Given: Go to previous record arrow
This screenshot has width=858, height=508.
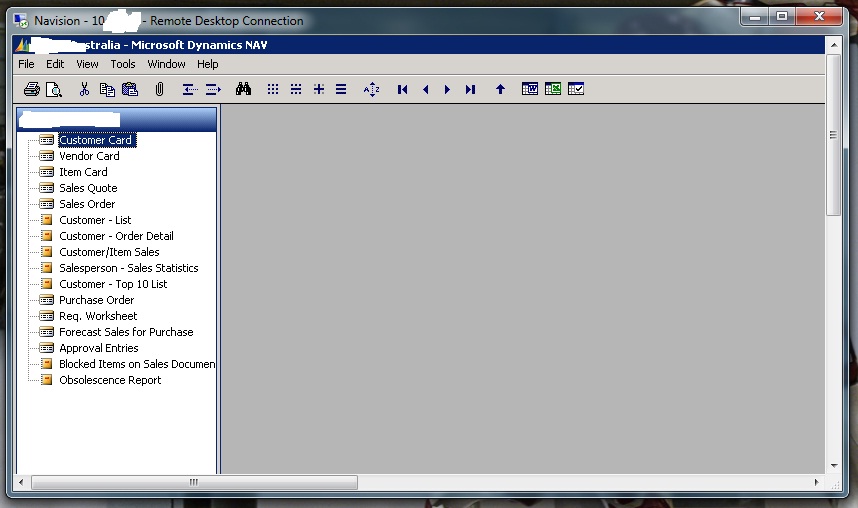Looking at the screenshot, I should click(425, 89).
